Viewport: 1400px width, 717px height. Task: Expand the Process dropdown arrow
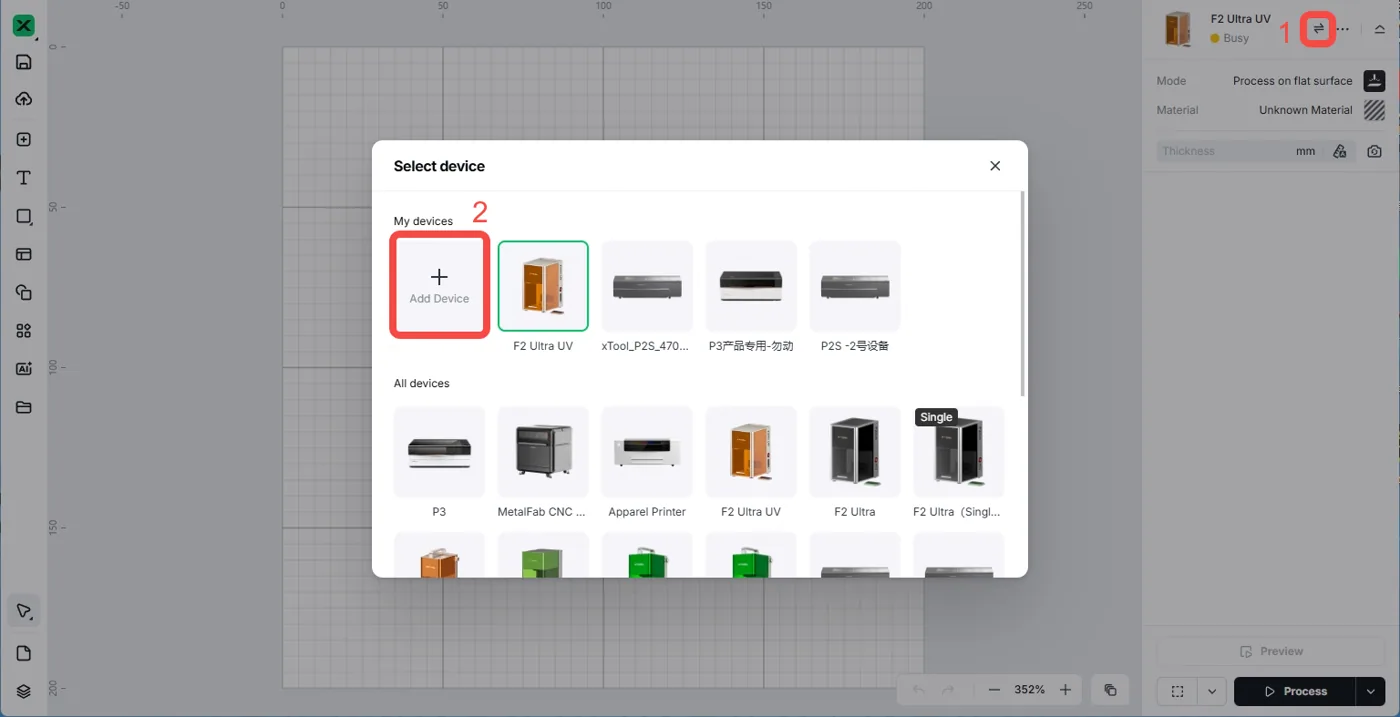[1371, 691]
